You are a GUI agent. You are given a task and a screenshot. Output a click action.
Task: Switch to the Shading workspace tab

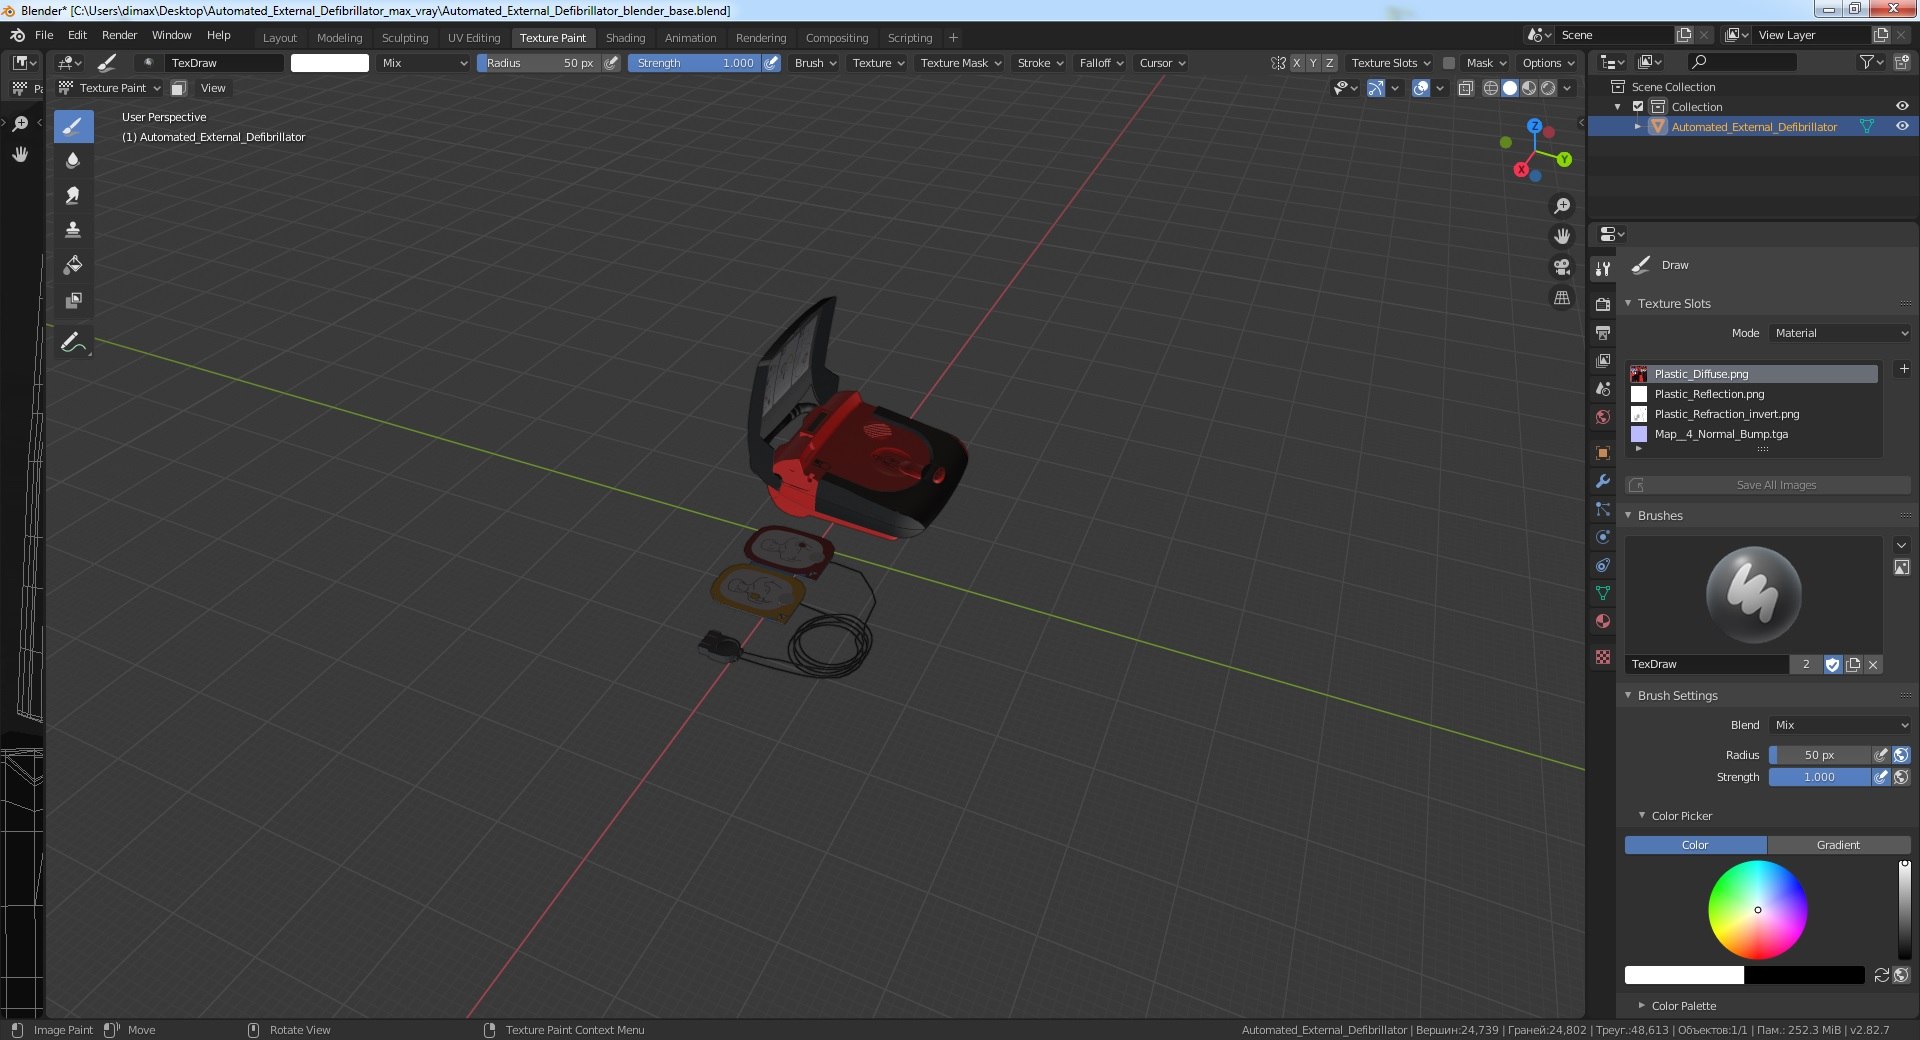[x=625, y=38]
